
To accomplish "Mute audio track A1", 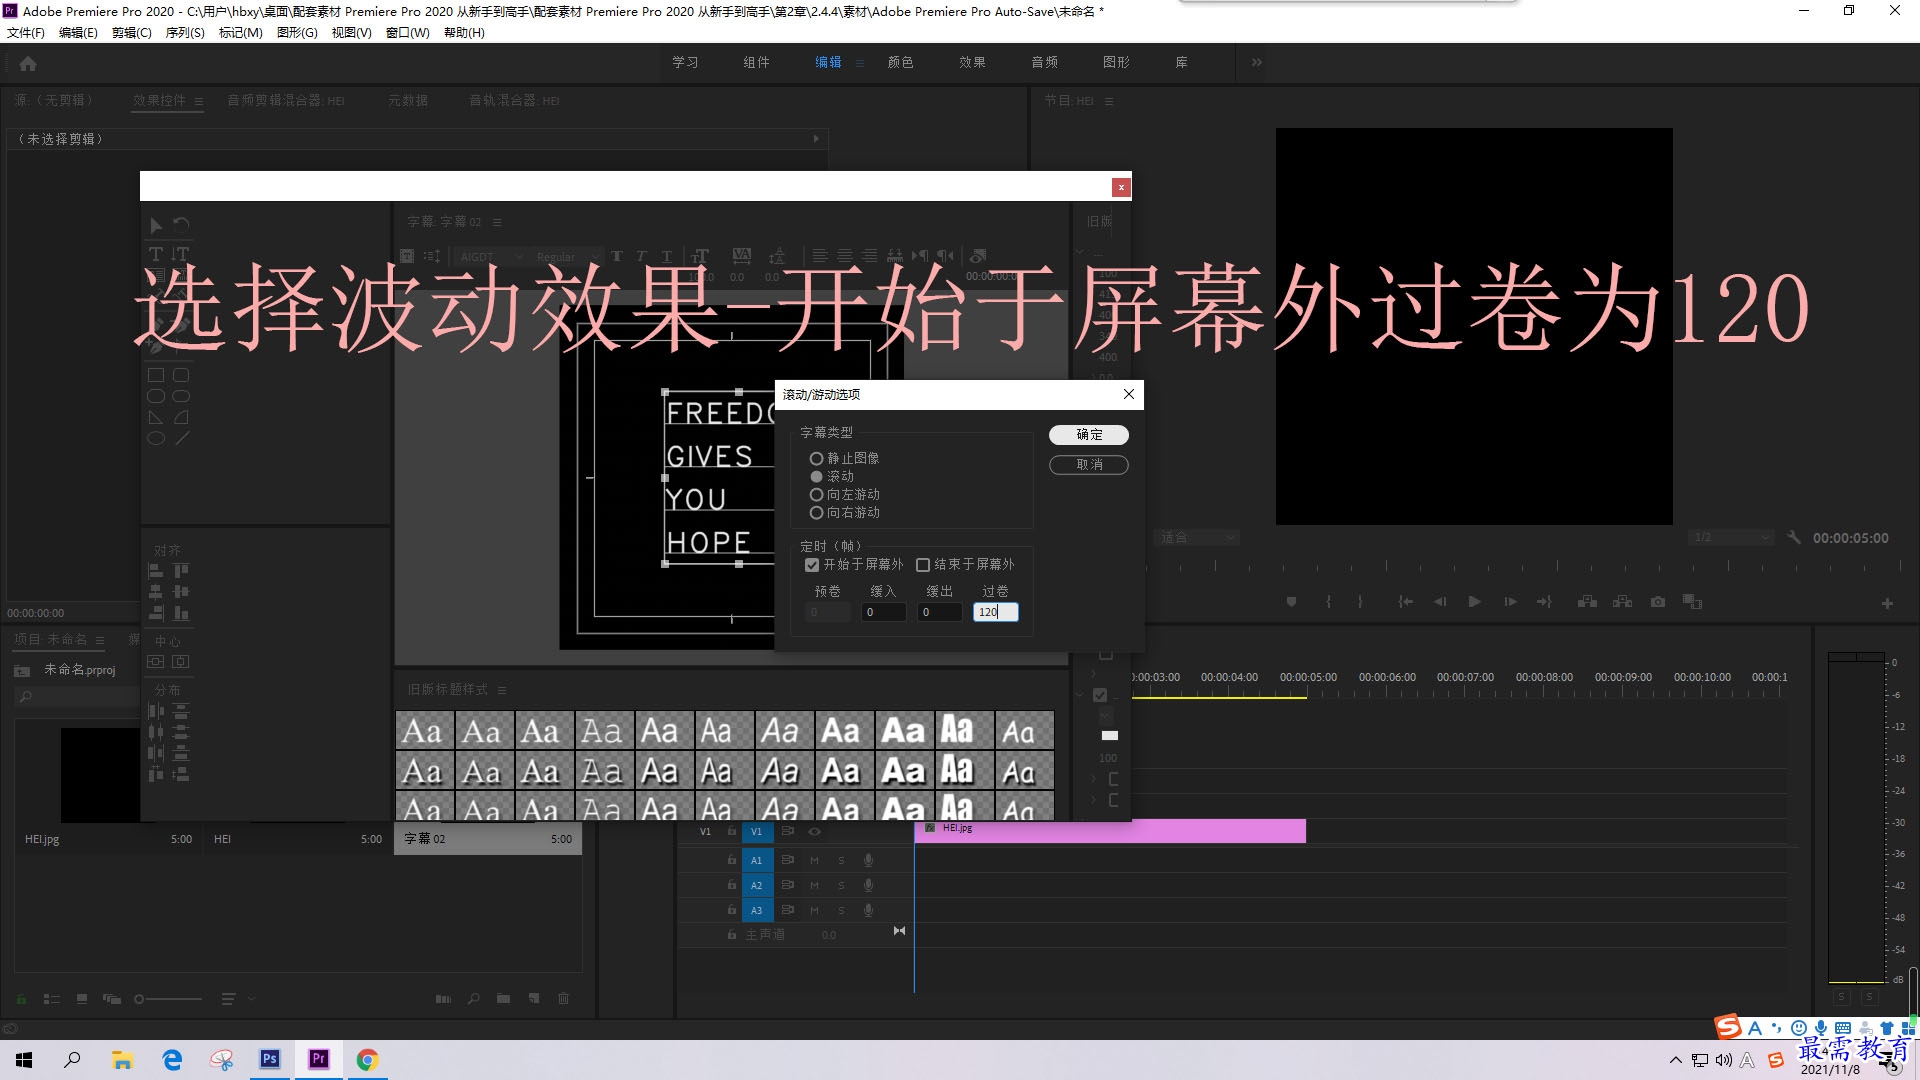I will [x=814, y=860].
